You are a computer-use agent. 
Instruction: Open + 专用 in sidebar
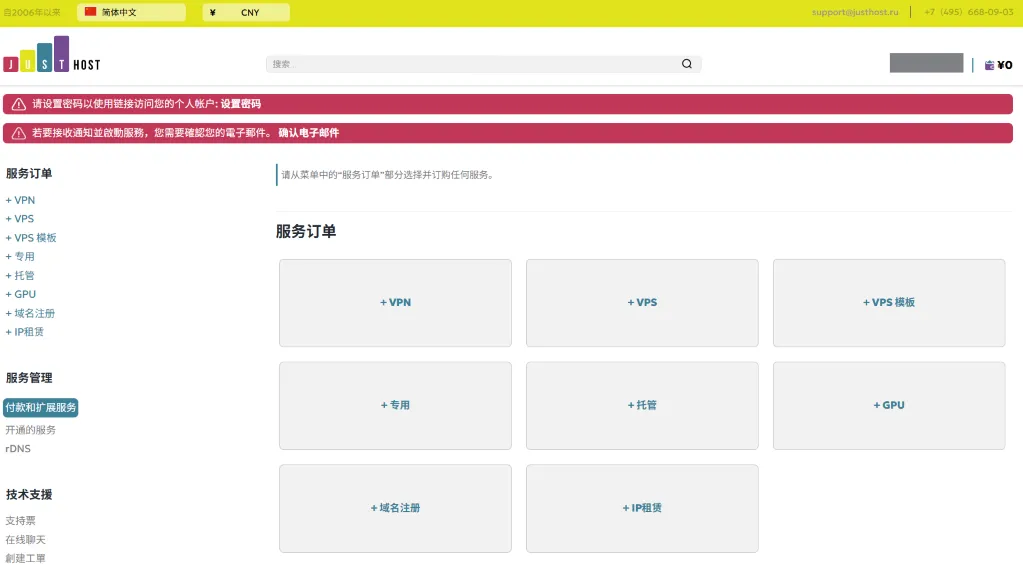tap(20, 256)
